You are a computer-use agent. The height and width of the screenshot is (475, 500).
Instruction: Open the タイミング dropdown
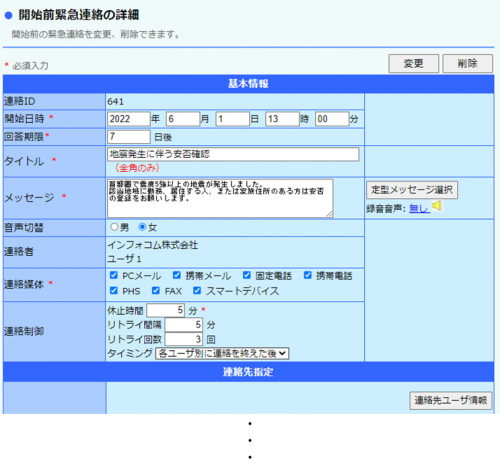click(x=222, y=353)
